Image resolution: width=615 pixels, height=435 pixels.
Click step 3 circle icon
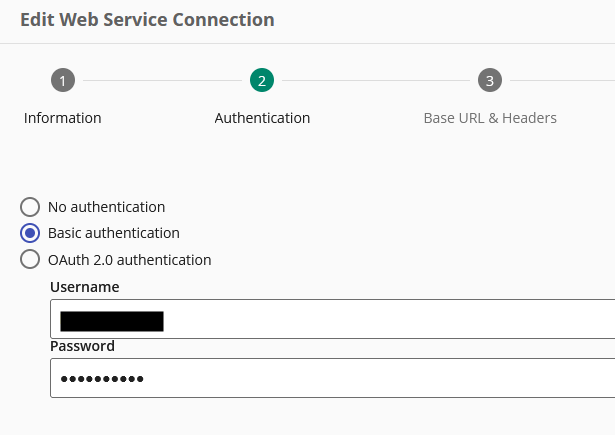tap(490, 80)
